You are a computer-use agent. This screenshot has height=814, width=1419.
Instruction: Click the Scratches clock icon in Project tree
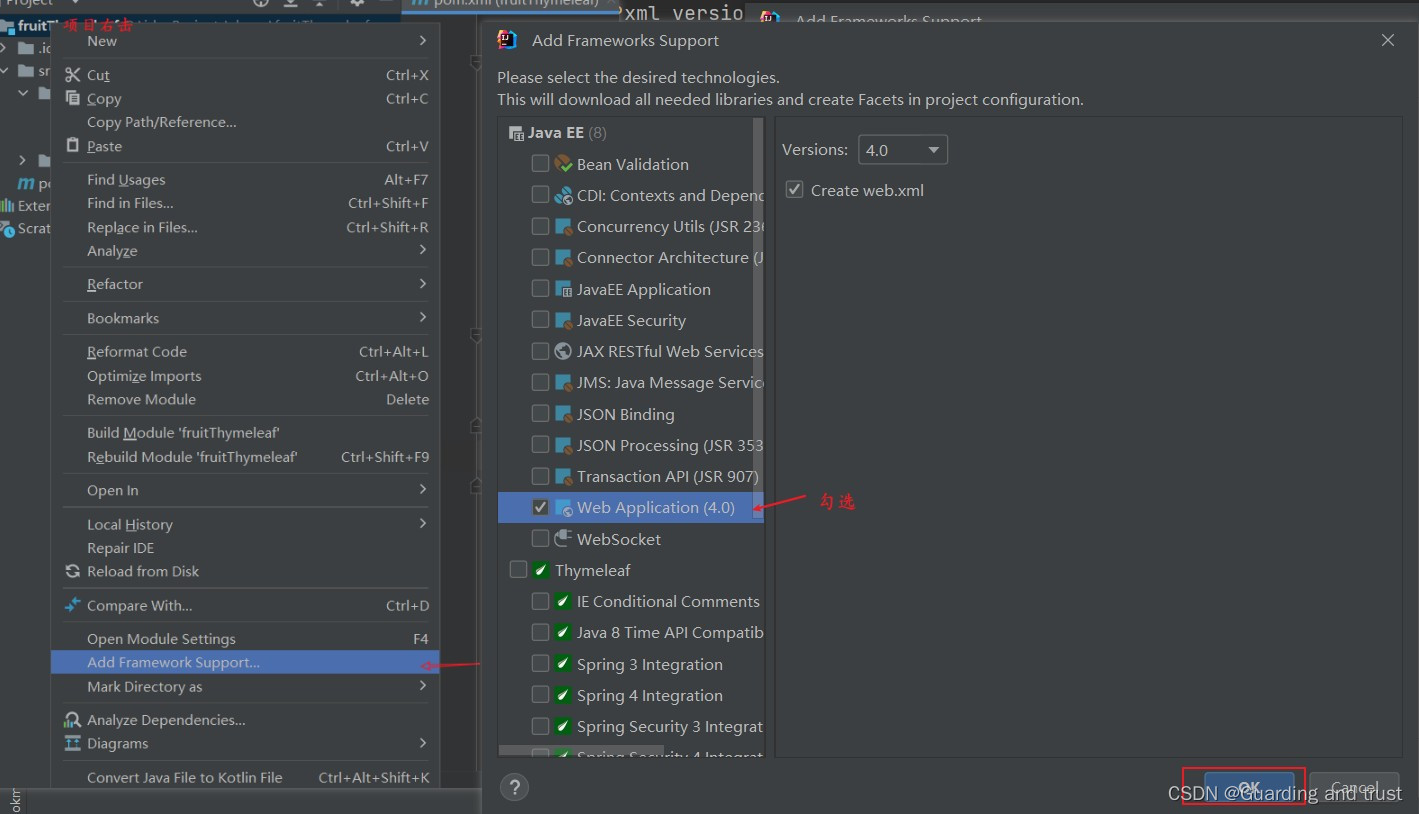point(8,228)
